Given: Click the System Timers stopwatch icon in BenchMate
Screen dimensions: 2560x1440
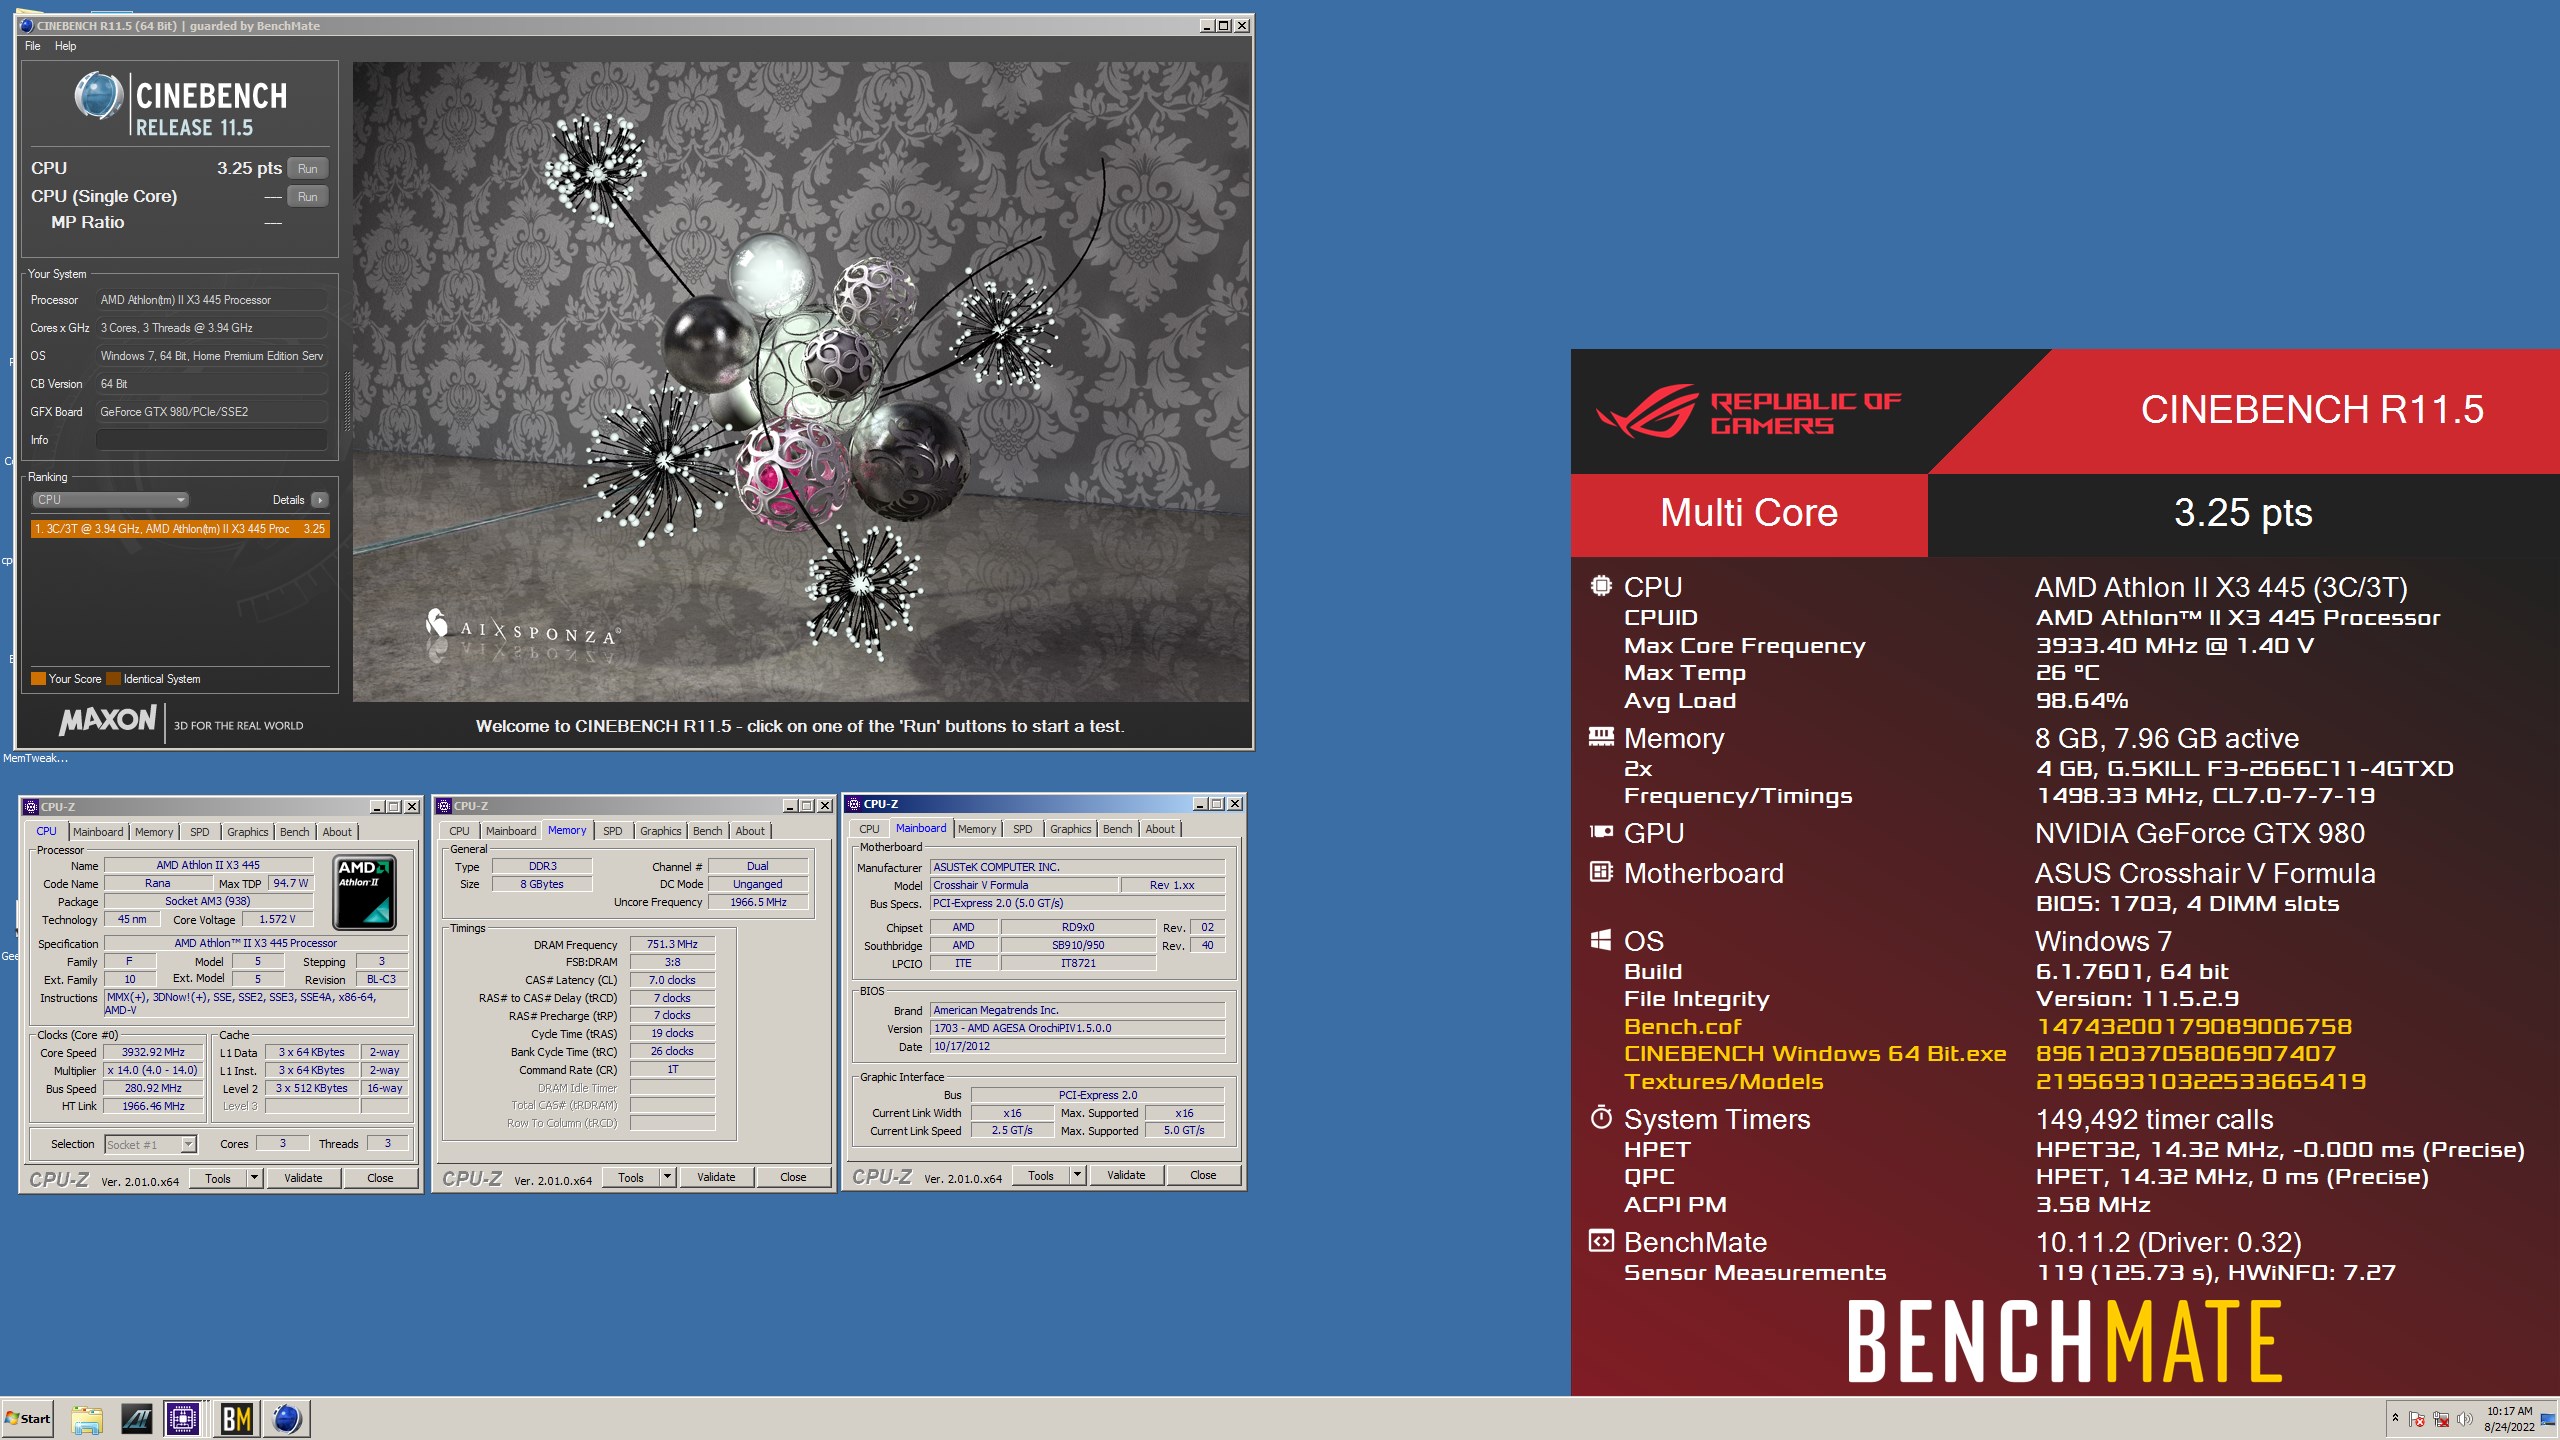Looking at the screenshot, I should 1601,1118.
